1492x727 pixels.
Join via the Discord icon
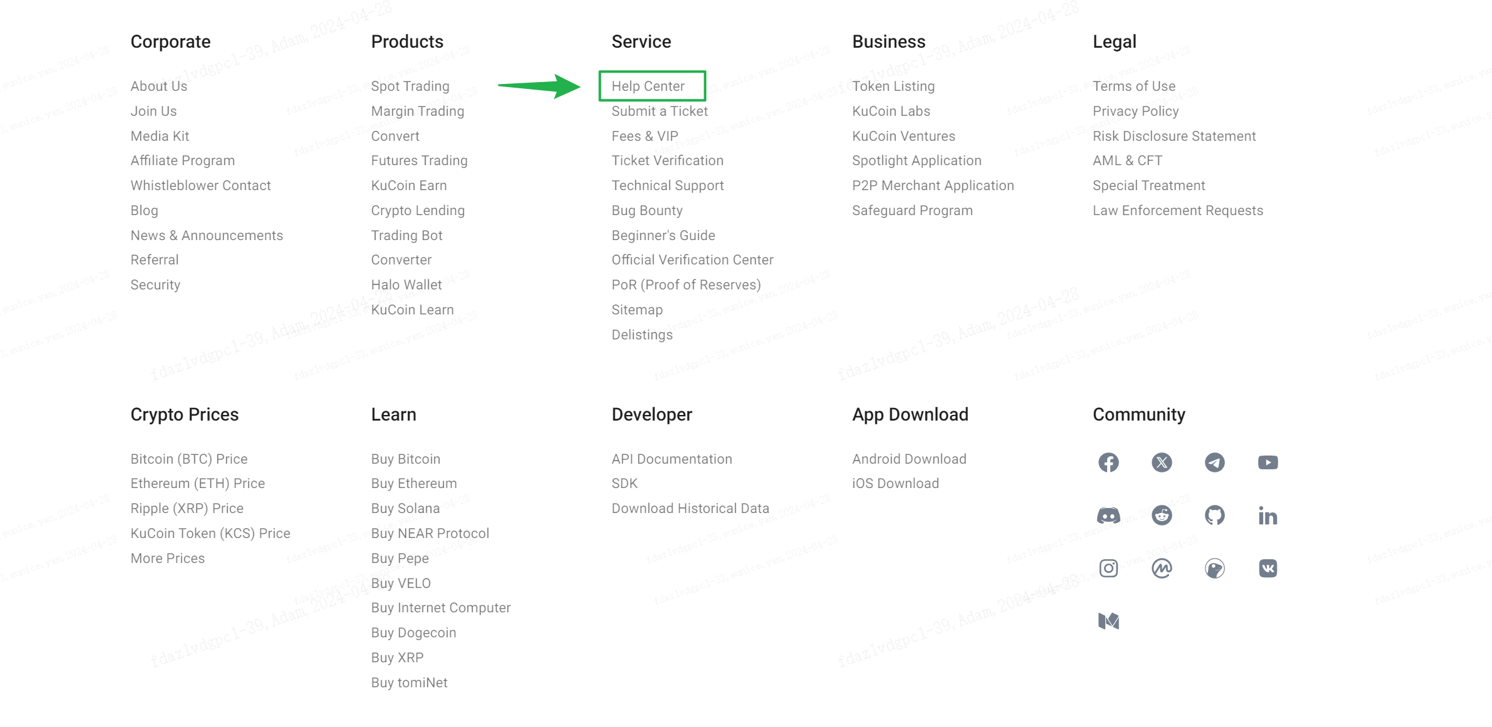1108,515
